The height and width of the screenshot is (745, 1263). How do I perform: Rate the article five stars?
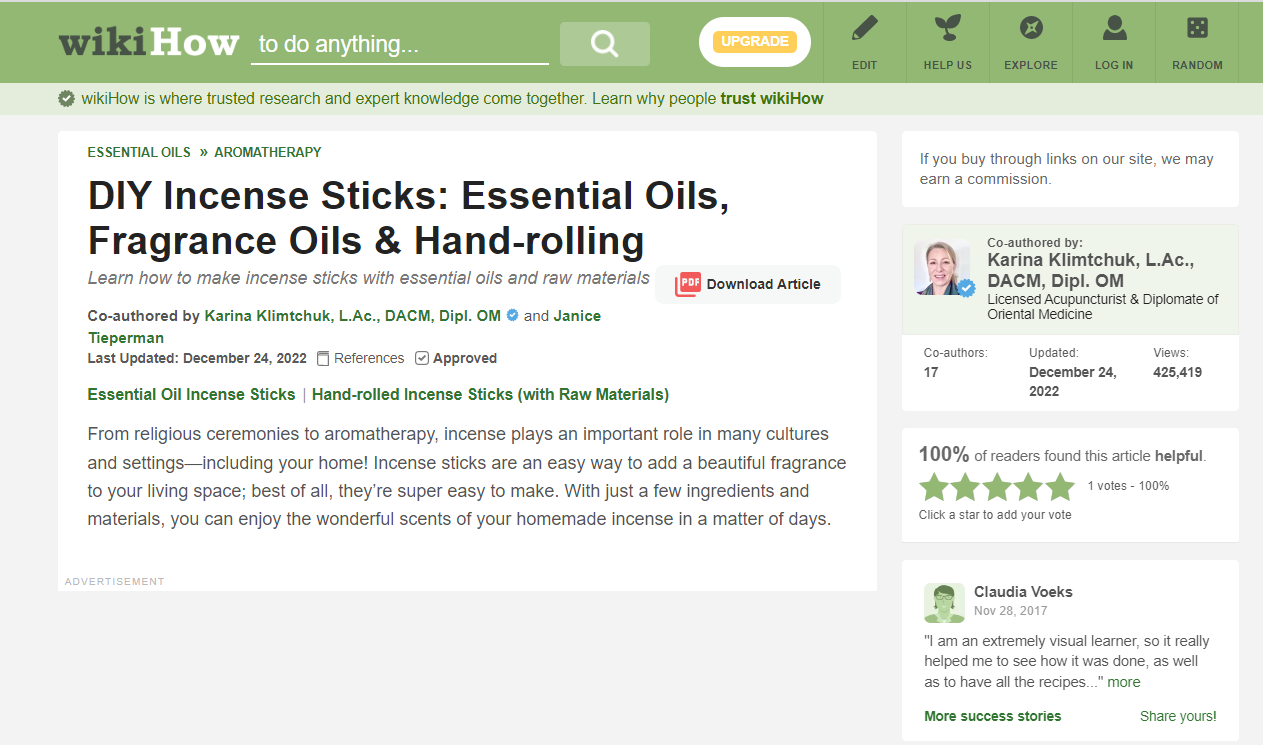coord(1060,487)
